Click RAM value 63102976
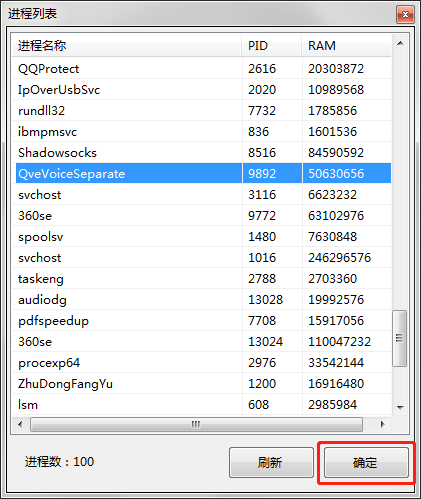421x499 pixels. [336, 216]
